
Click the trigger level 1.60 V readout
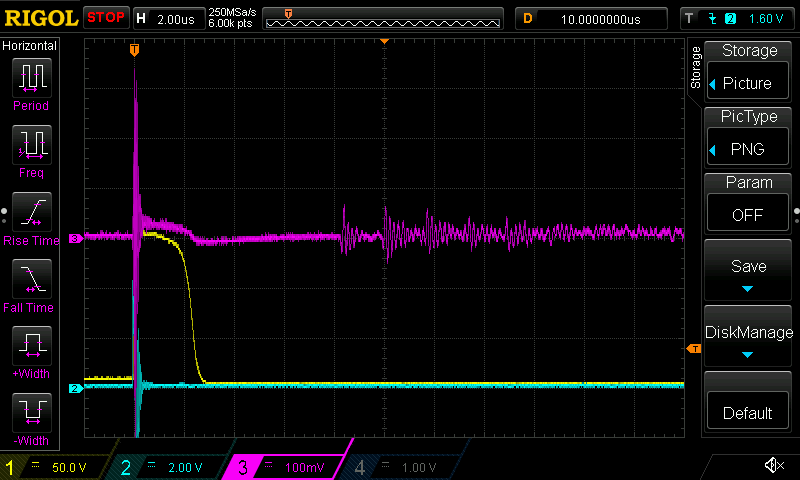(766, 19)
